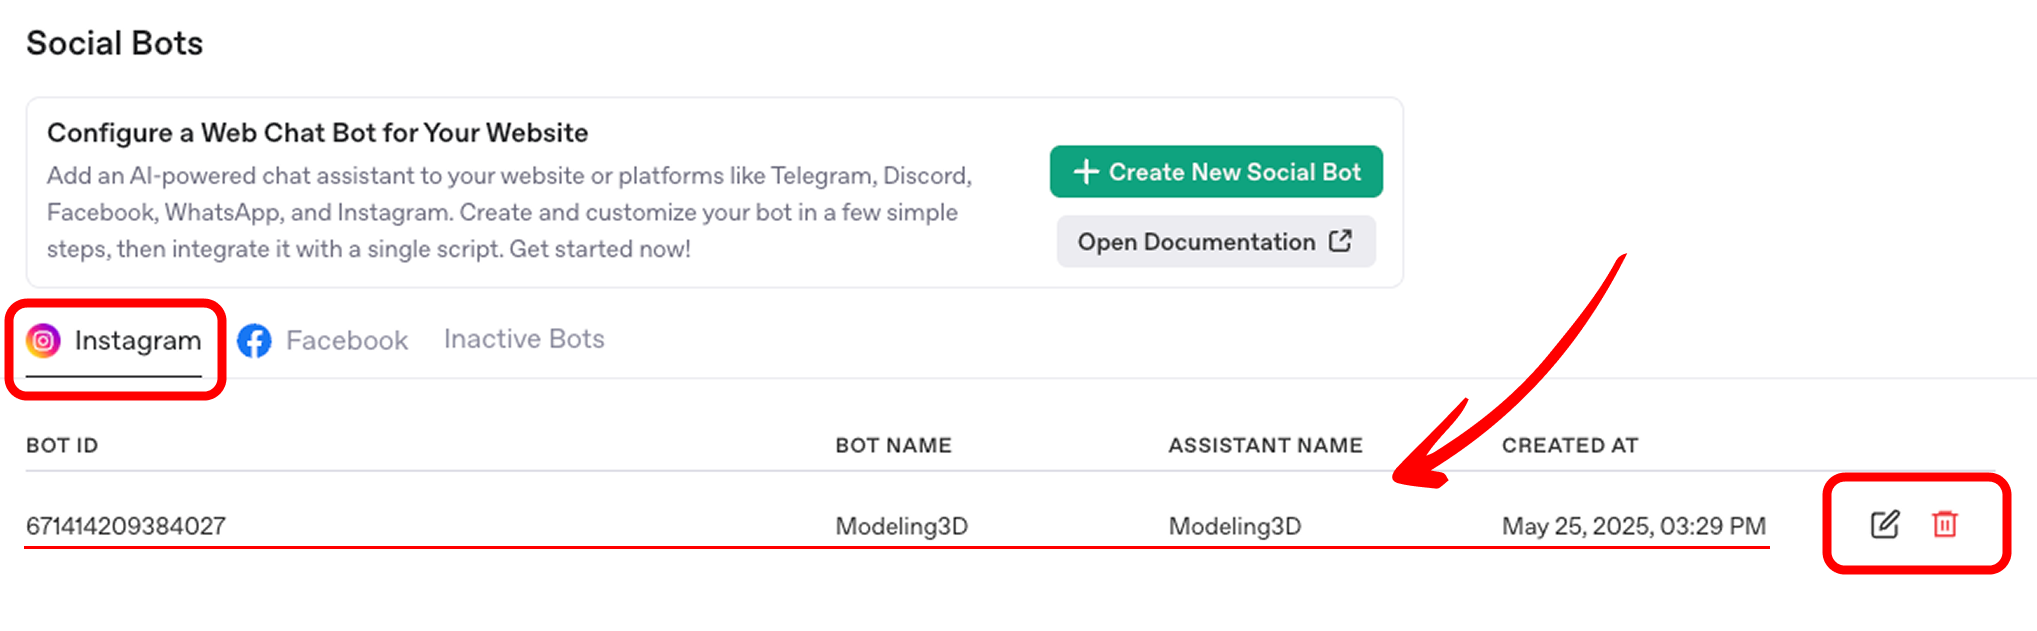Image resolution: width=2037 pixels, height=631 pixels.
Task: Open the documentation page
Action: click(x=1216, y=242)
